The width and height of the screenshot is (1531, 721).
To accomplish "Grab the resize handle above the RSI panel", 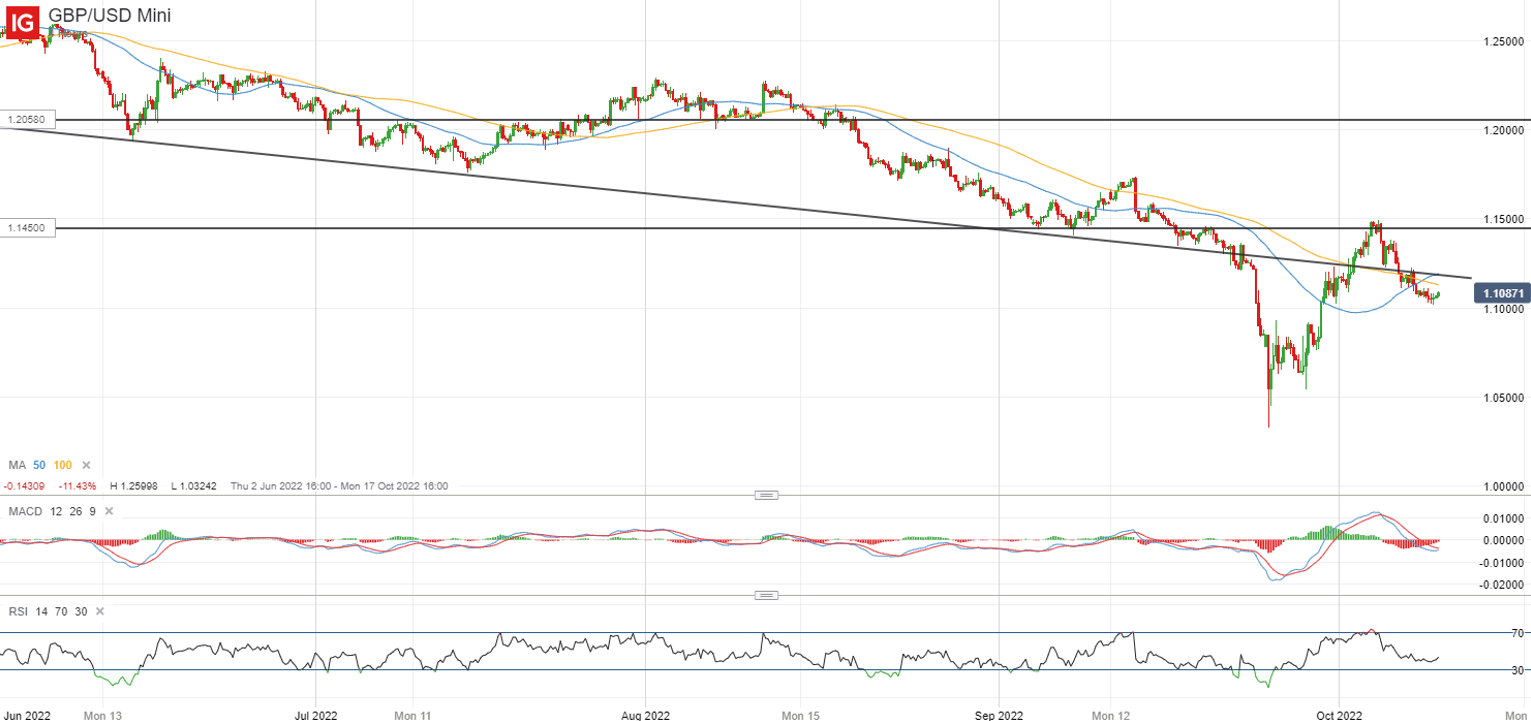I will (766, 595).
